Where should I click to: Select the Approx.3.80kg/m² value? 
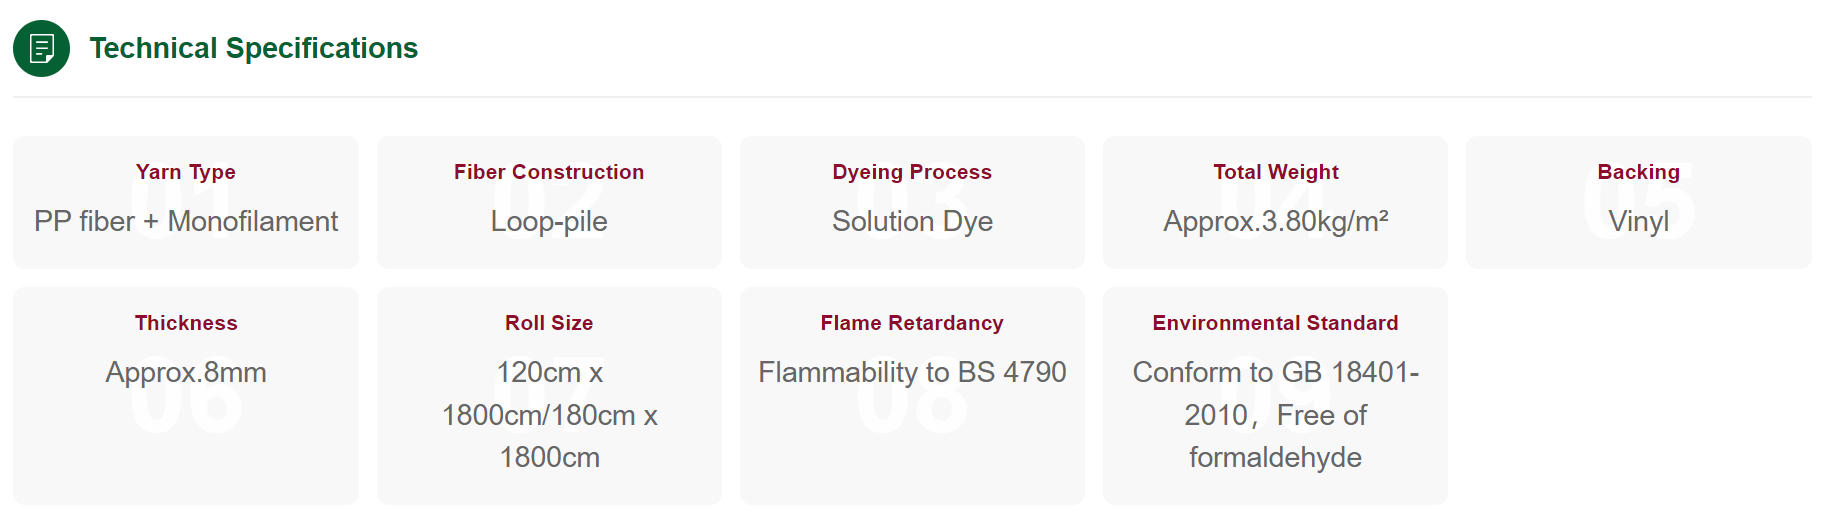pyautogui.click(x=1276, y=221)
